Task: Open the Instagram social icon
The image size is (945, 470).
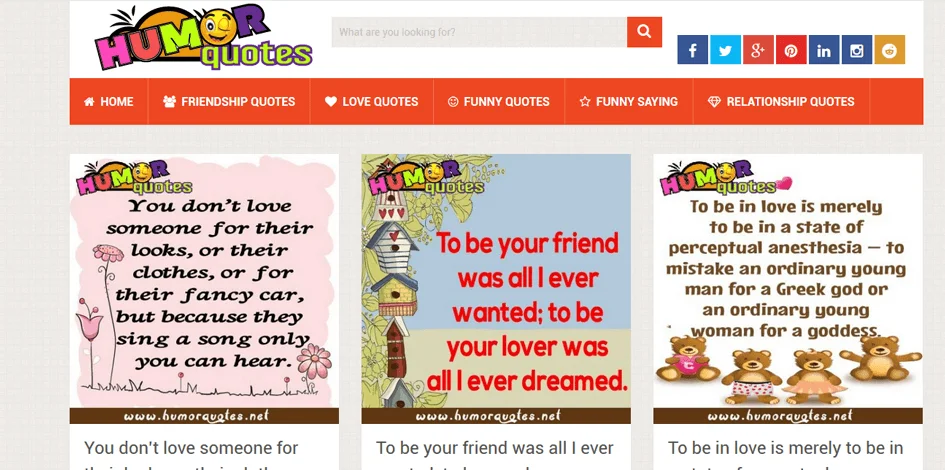Action: click(857, 49)
